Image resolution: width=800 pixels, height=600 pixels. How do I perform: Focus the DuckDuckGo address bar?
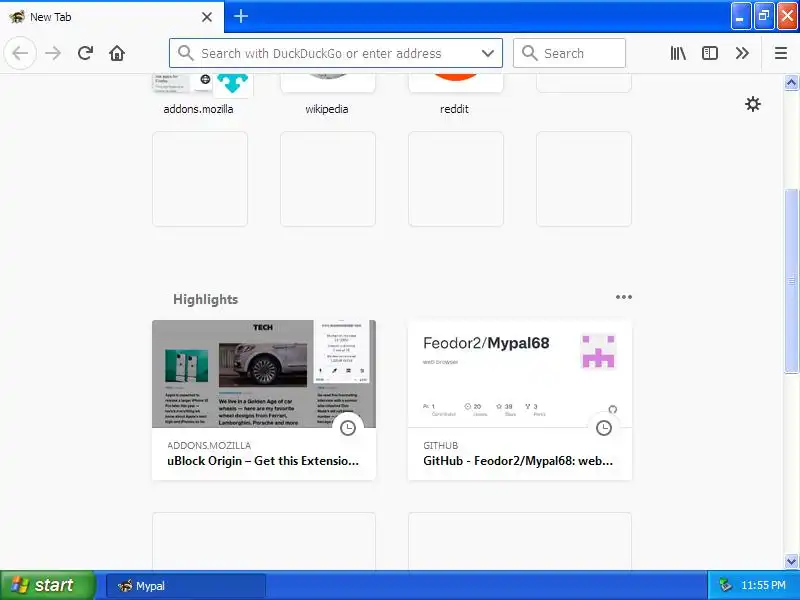coord(336,53)
